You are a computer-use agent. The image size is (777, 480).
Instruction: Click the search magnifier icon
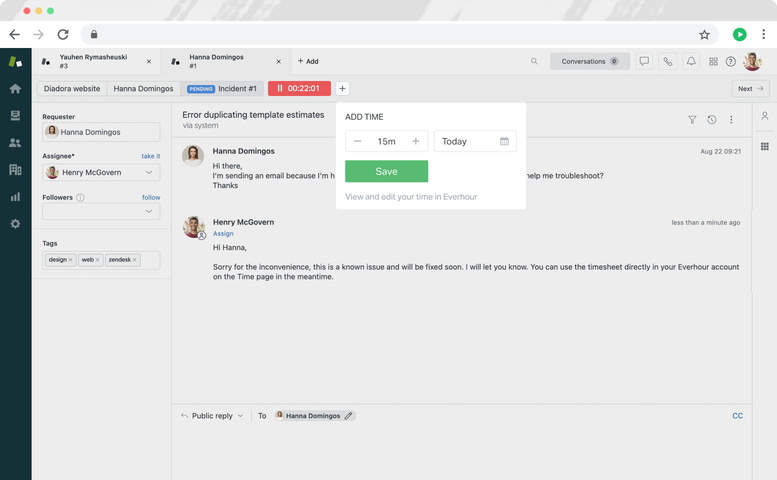coord(534,61)
